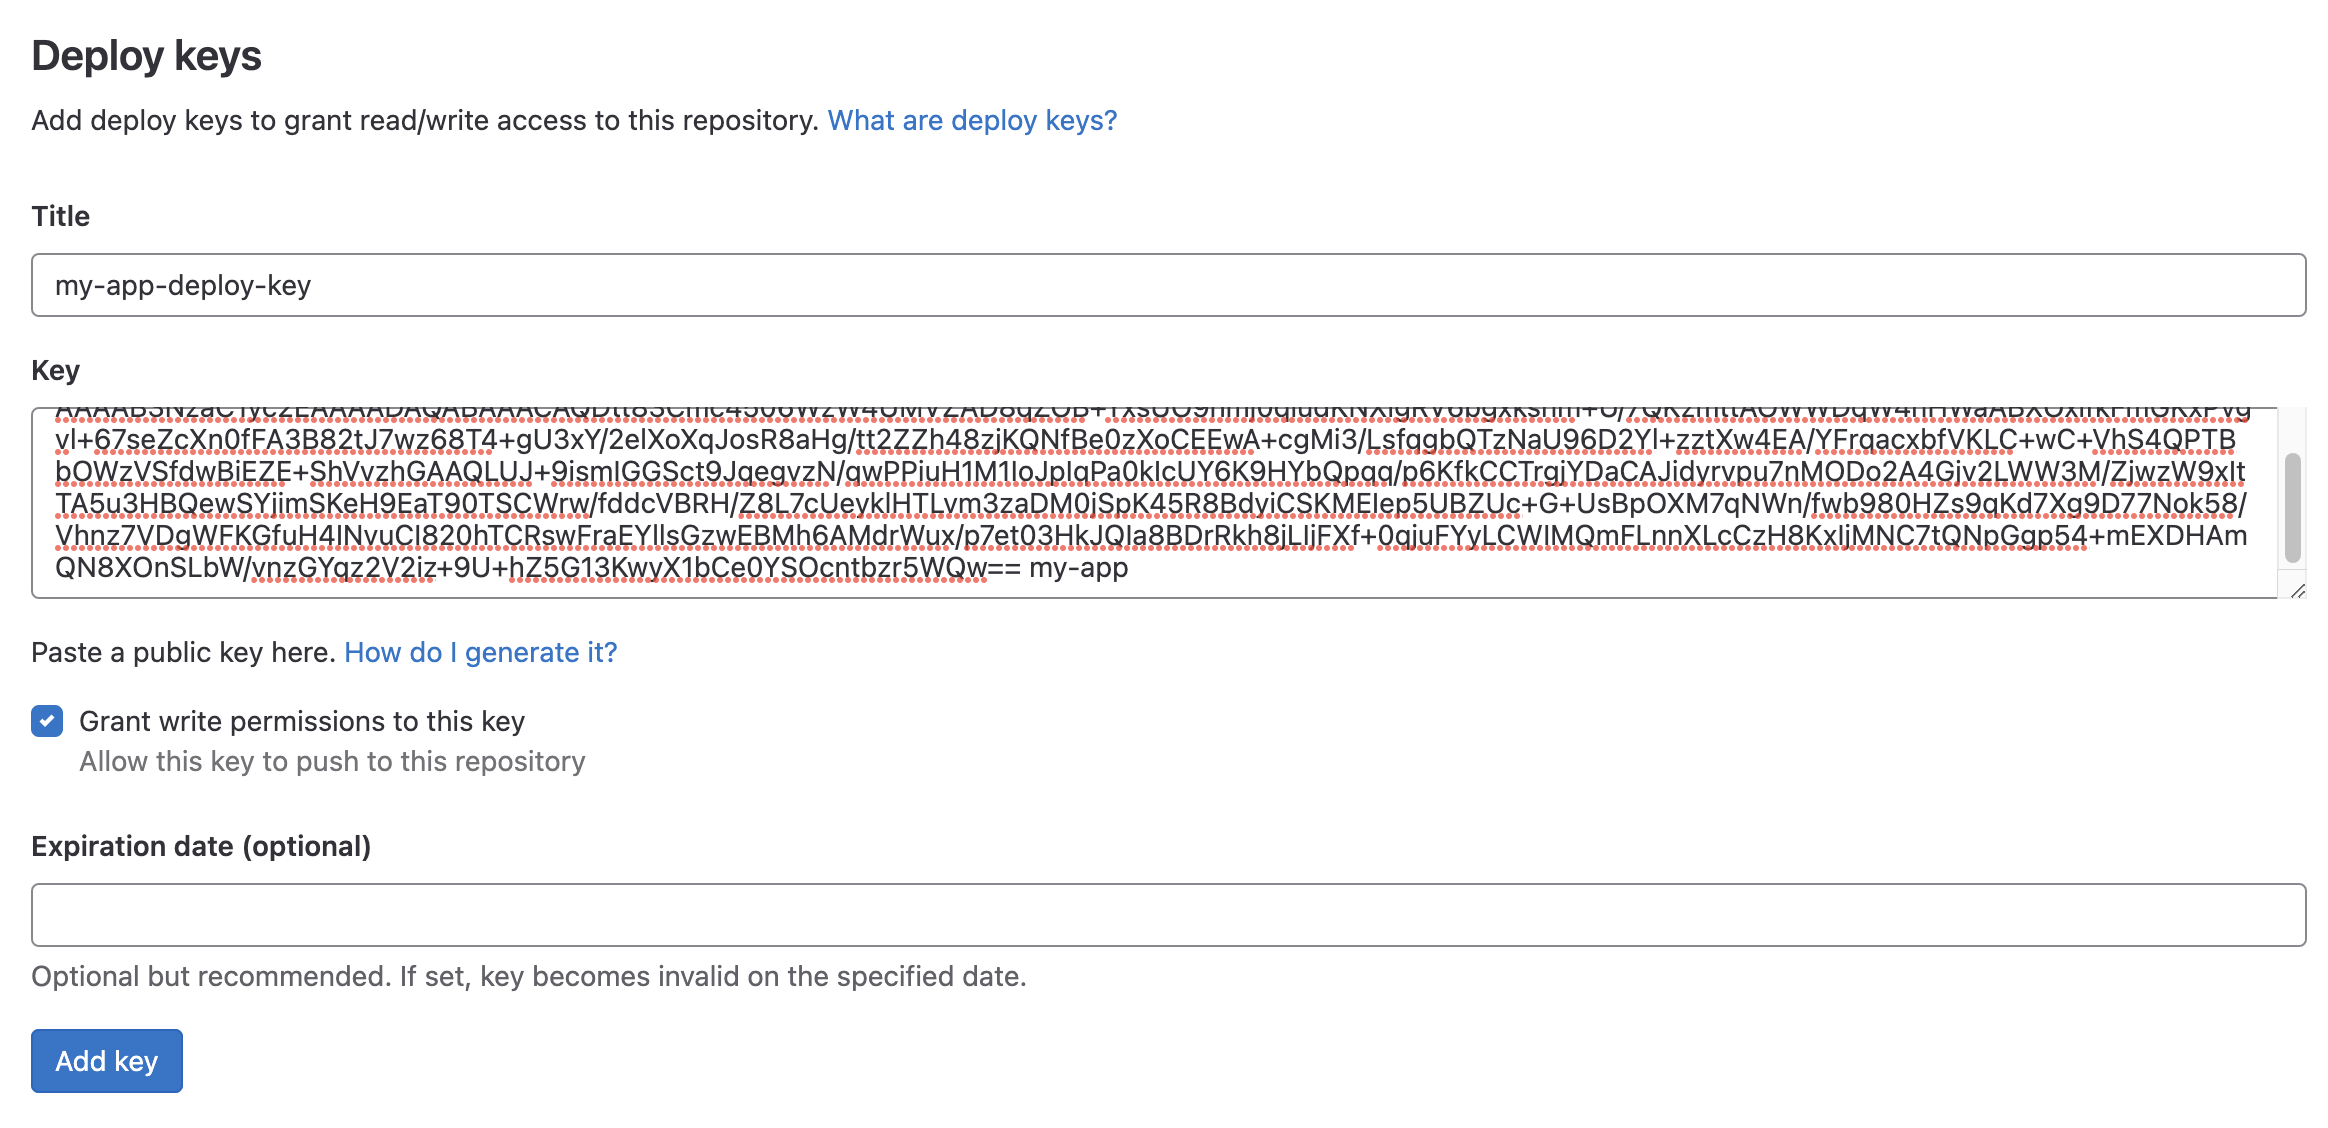
Task: Click key line starting with TA5u3HBQew
Action: [x=1150, y=504]
